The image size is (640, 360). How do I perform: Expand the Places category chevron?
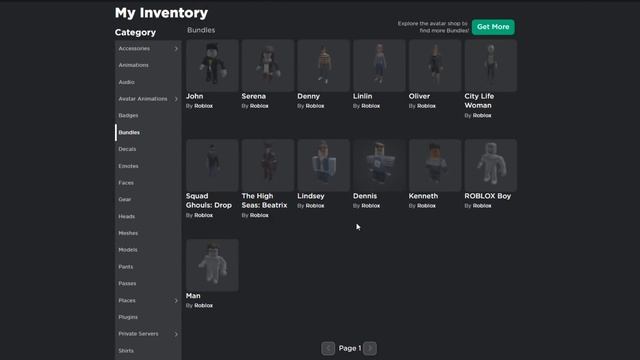click(176, 300)
